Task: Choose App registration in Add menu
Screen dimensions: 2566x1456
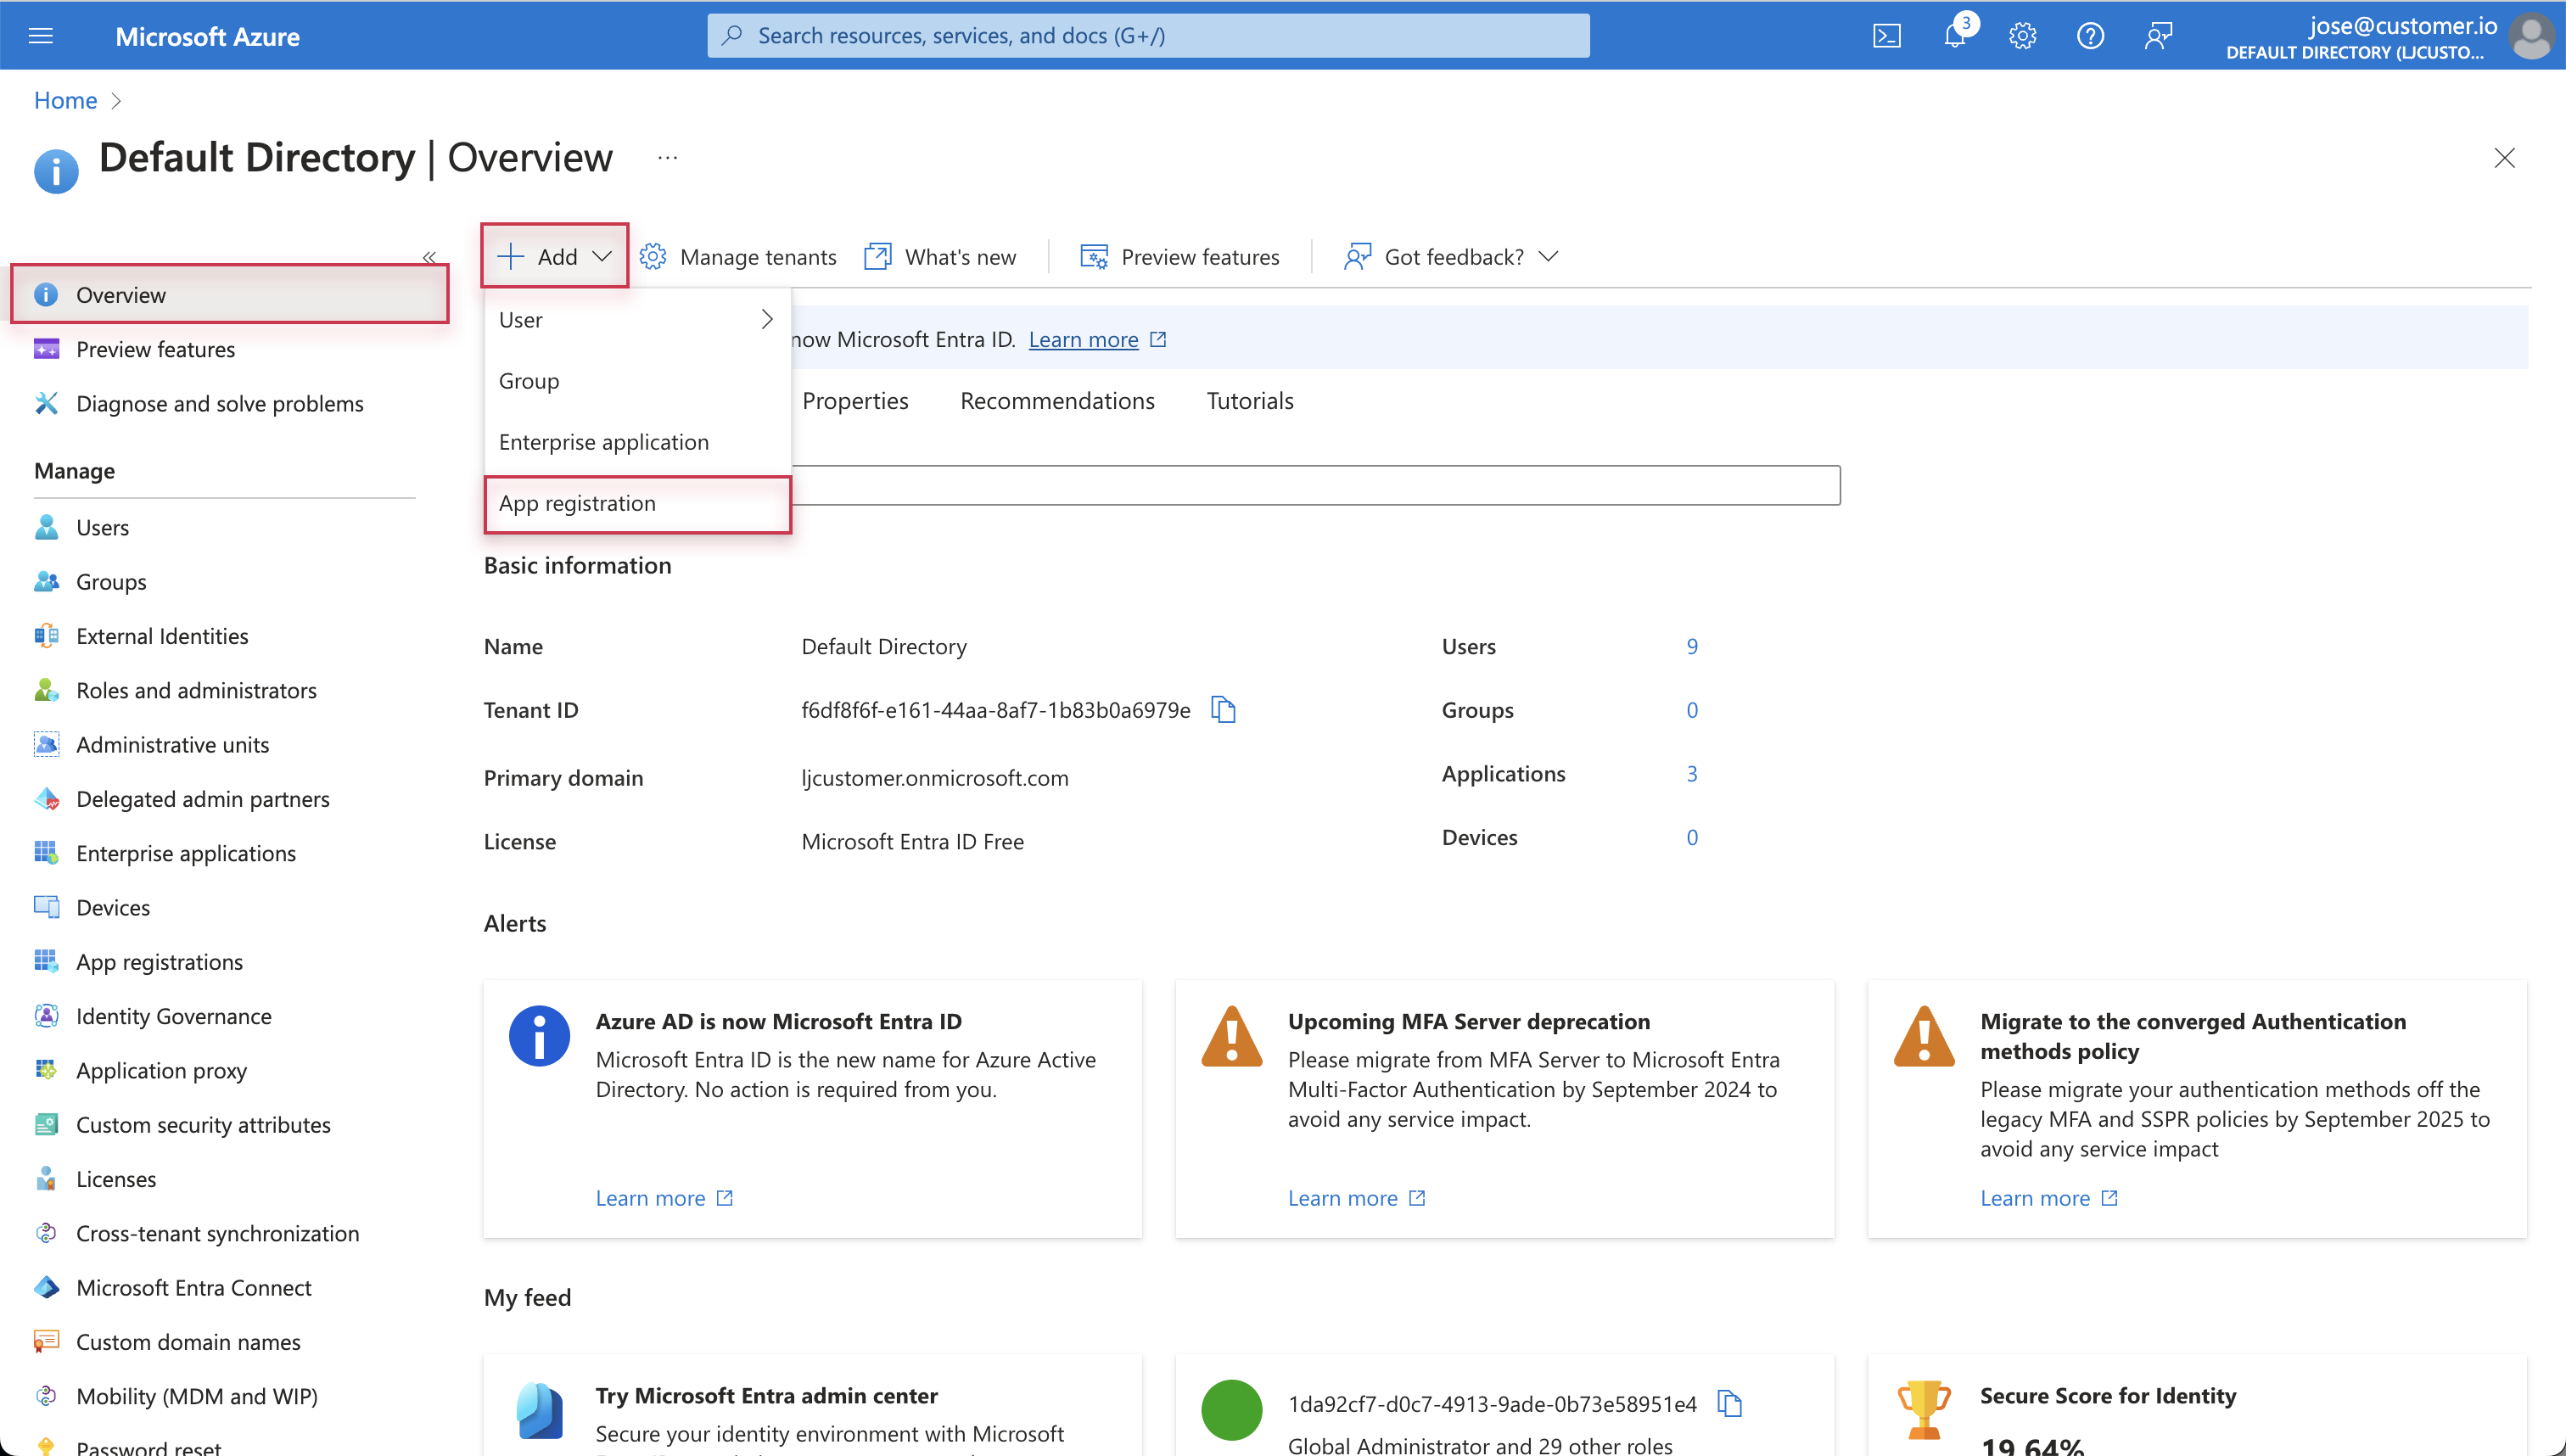Action: tap(637, 503)
